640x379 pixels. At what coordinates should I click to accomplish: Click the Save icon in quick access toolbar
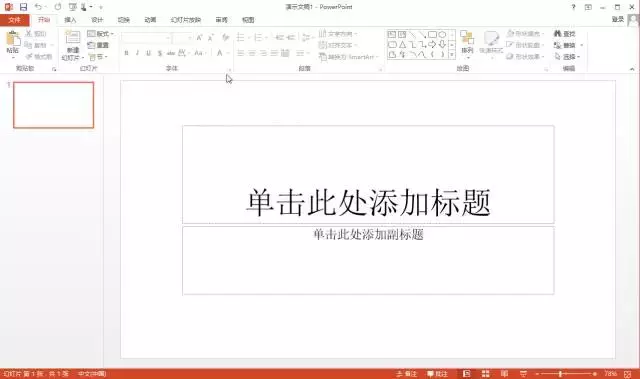(x=23, y=7)
